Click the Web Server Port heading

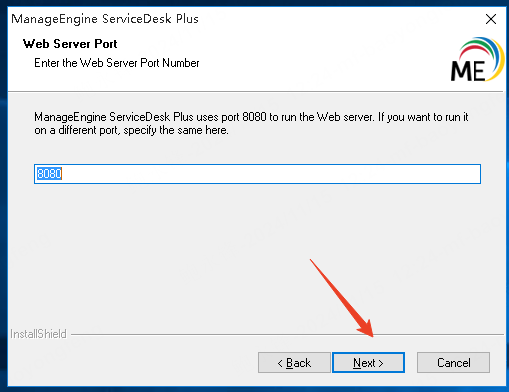[x=70, y=44]
